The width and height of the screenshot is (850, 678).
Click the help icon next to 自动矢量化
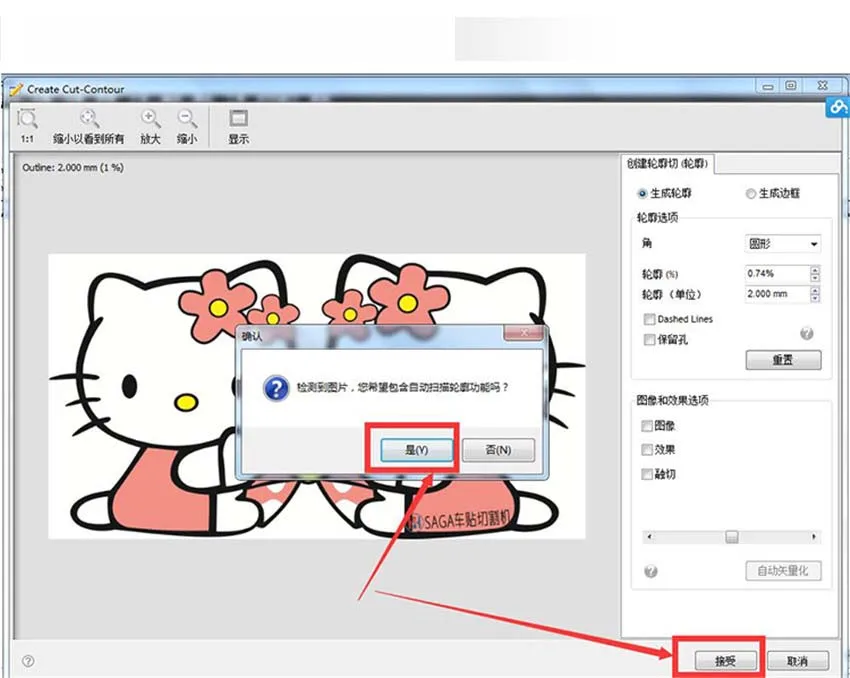pos(651,571)
